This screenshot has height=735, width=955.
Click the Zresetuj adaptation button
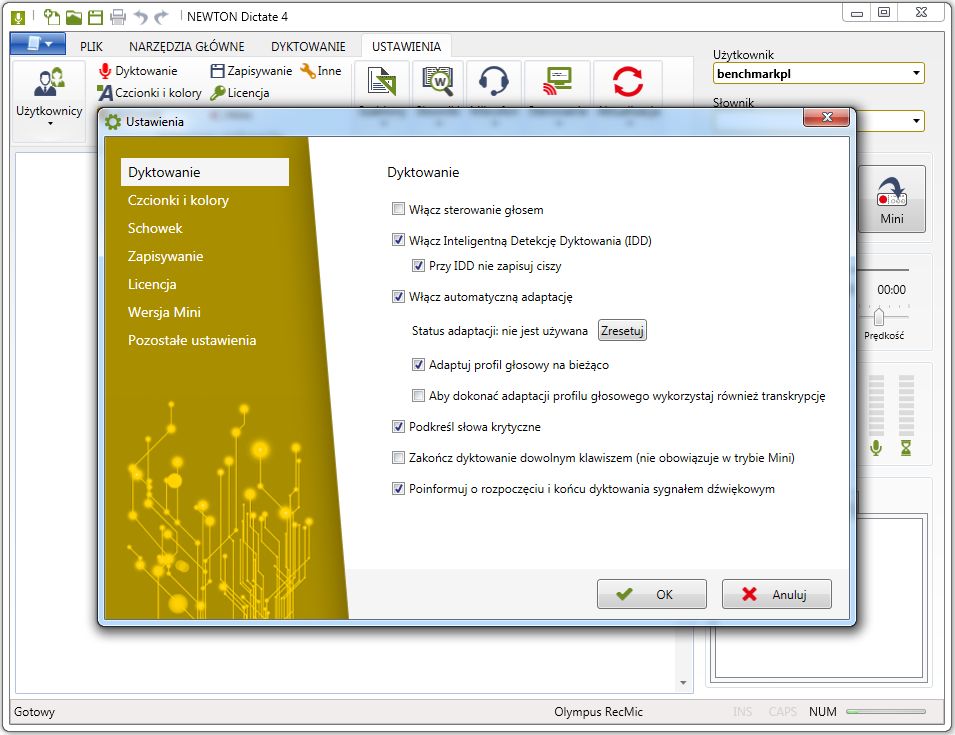click(x=622, y=331)
